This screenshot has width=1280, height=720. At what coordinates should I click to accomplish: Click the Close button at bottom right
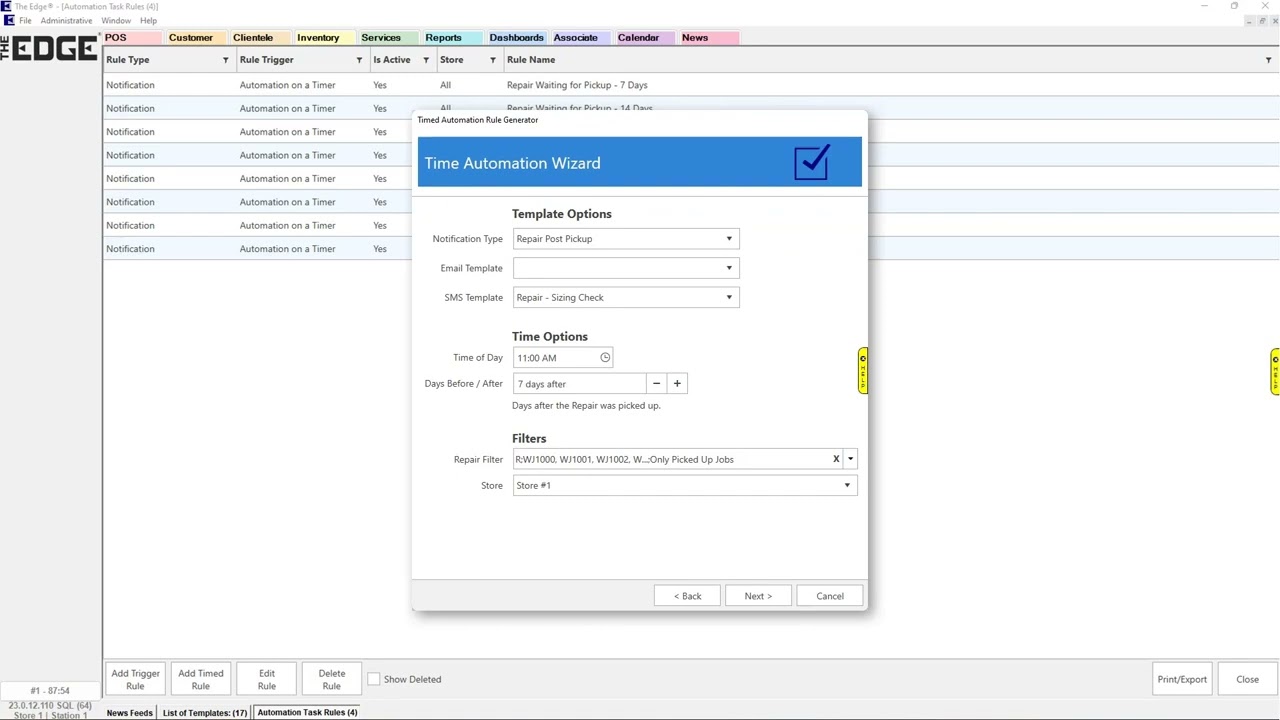(1247, 679)
